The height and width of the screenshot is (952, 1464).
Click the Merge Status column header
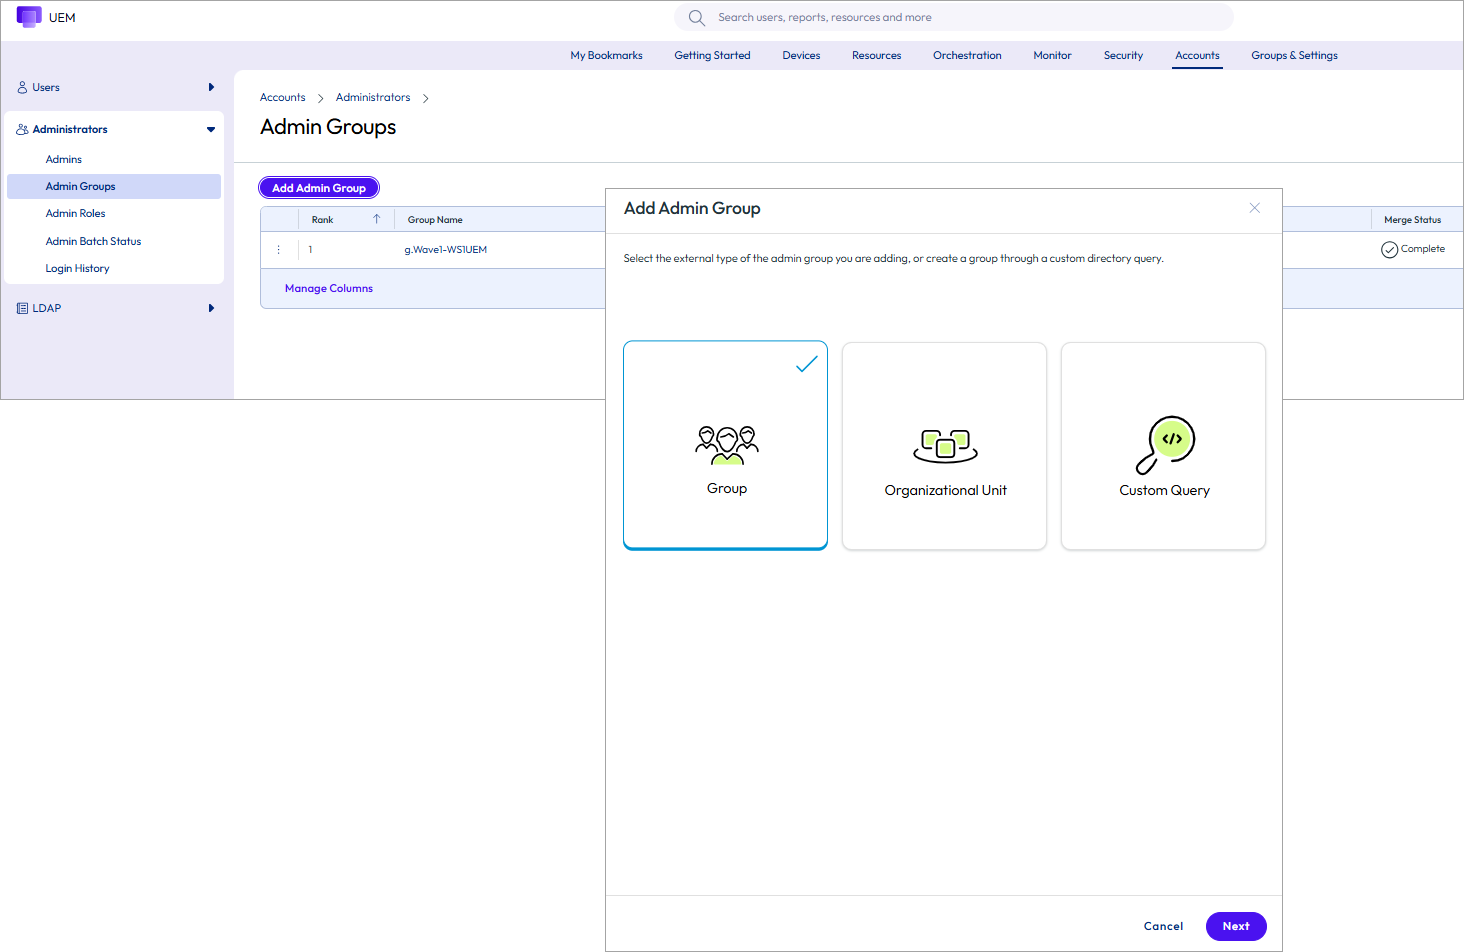pos(1412,220)
